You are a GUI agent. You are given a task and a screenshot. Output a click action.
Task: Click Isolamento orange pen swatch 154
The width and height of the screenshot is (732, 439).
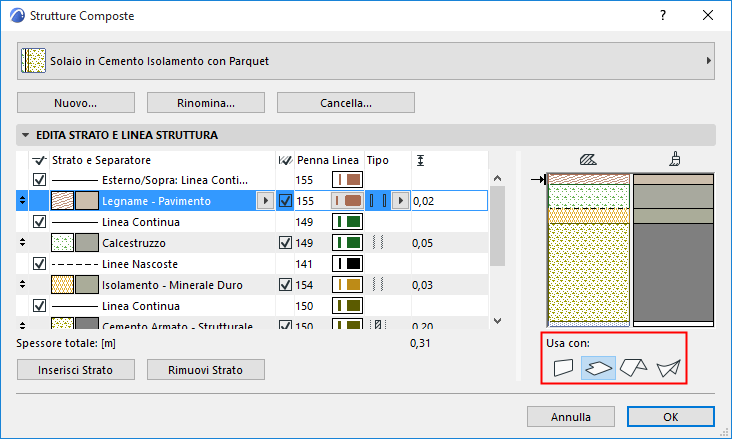coord(347,285)
